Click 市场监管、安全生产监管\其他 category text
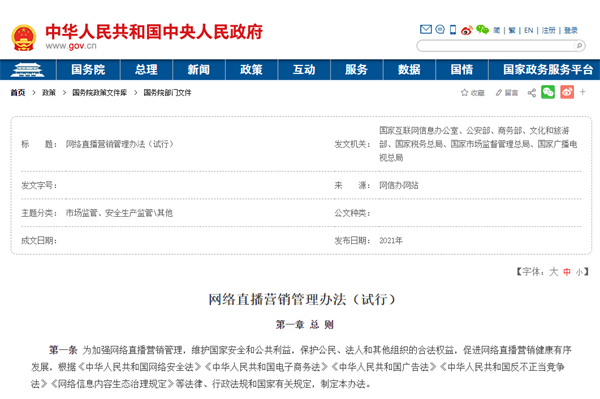 click(119, 213)
